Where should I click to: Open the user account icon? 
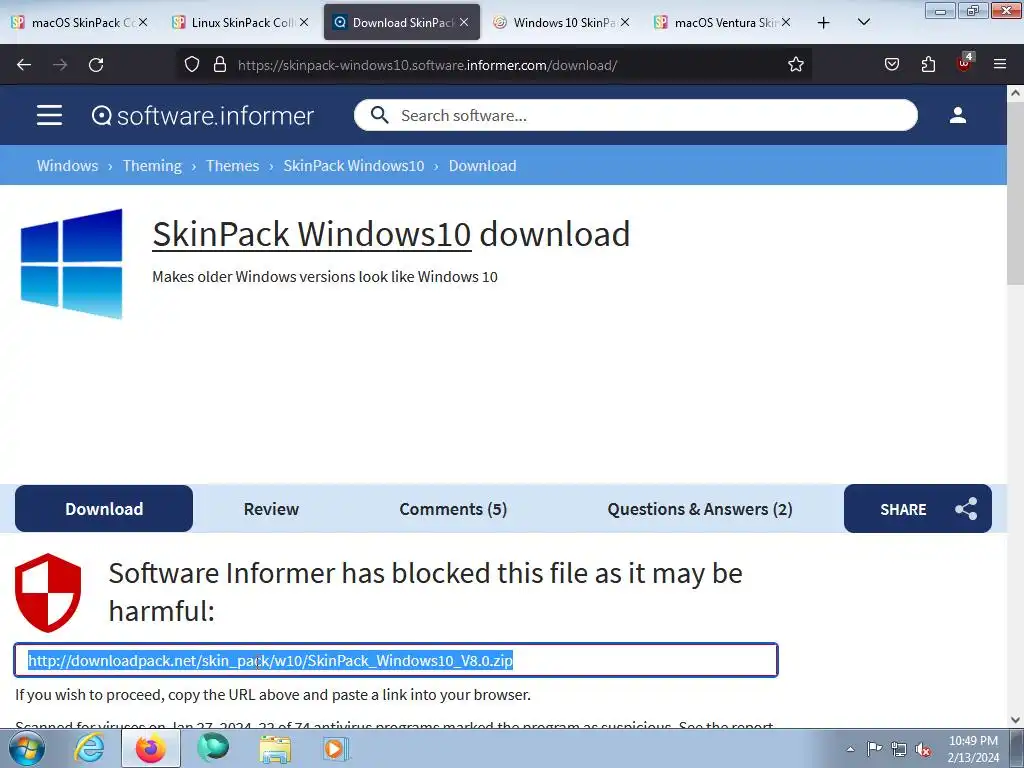coord(957,115)
